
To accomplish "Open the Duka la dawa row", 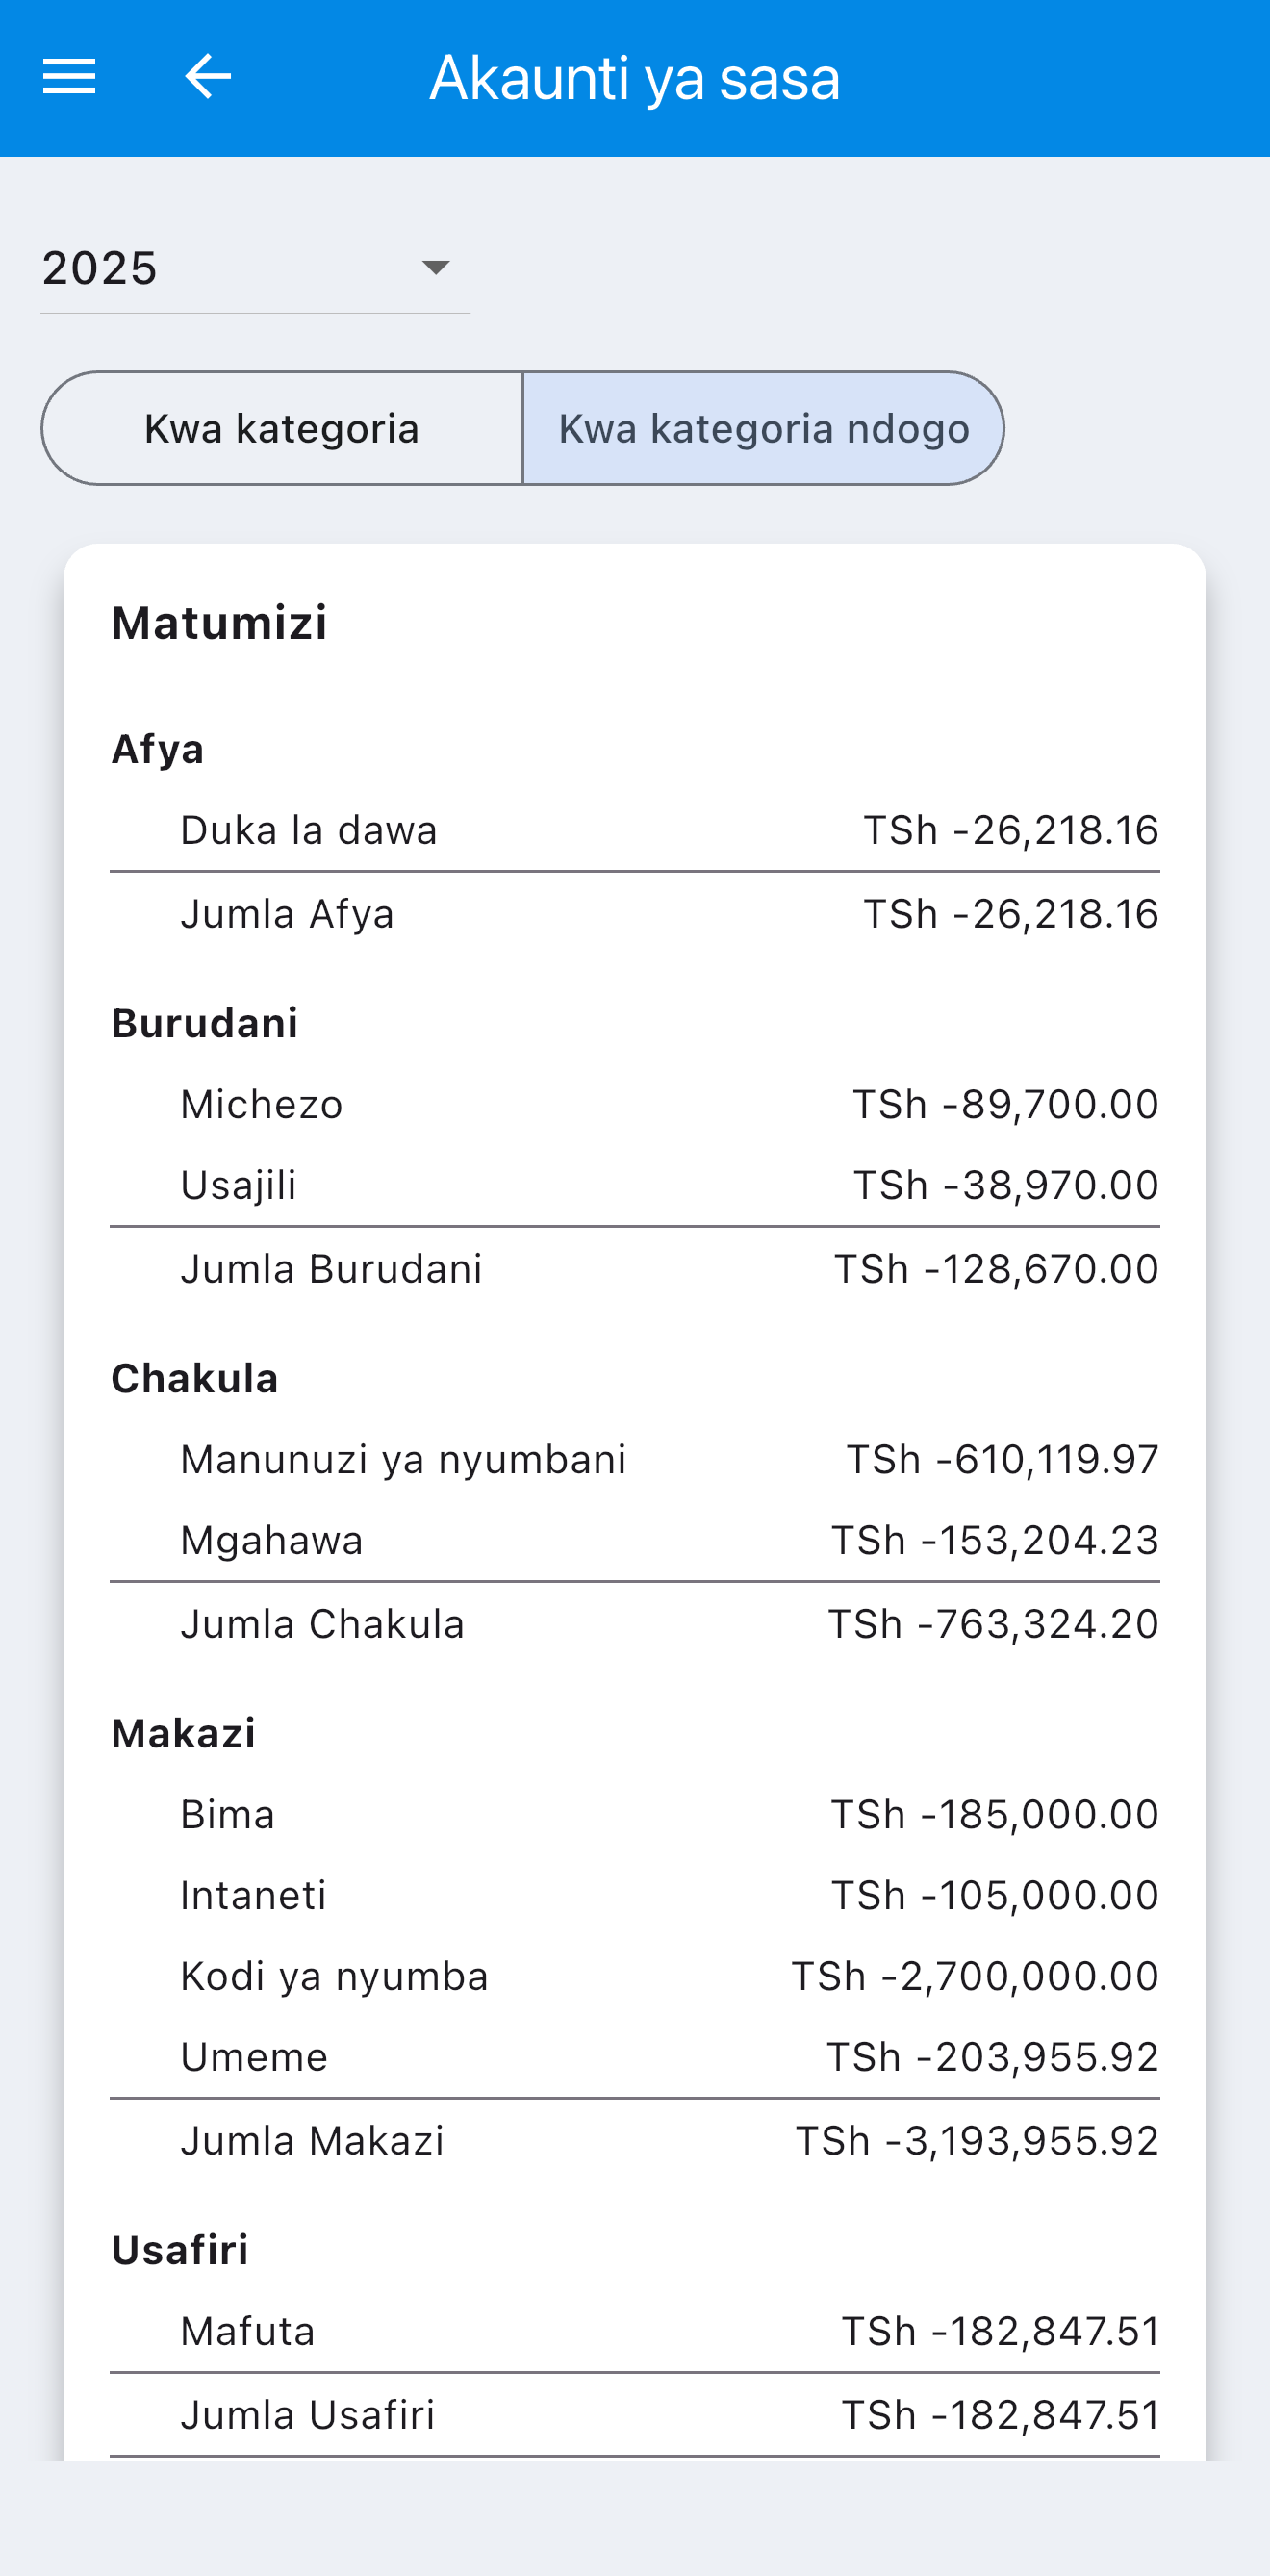I will (635, 830).
